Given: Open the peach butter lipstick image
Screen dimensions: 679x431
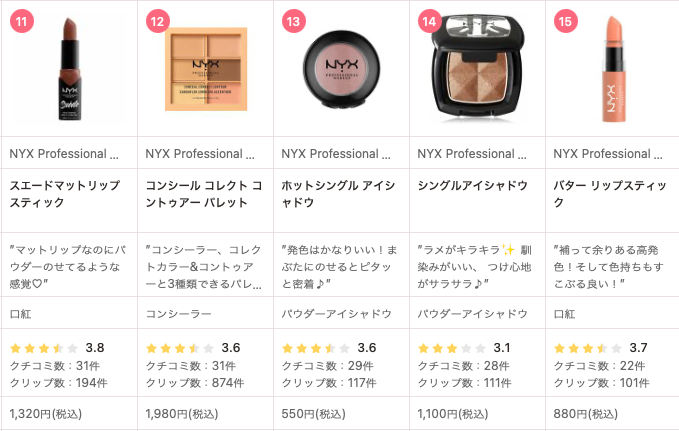Looking at the screenshot, I should [x=614, y=69].
